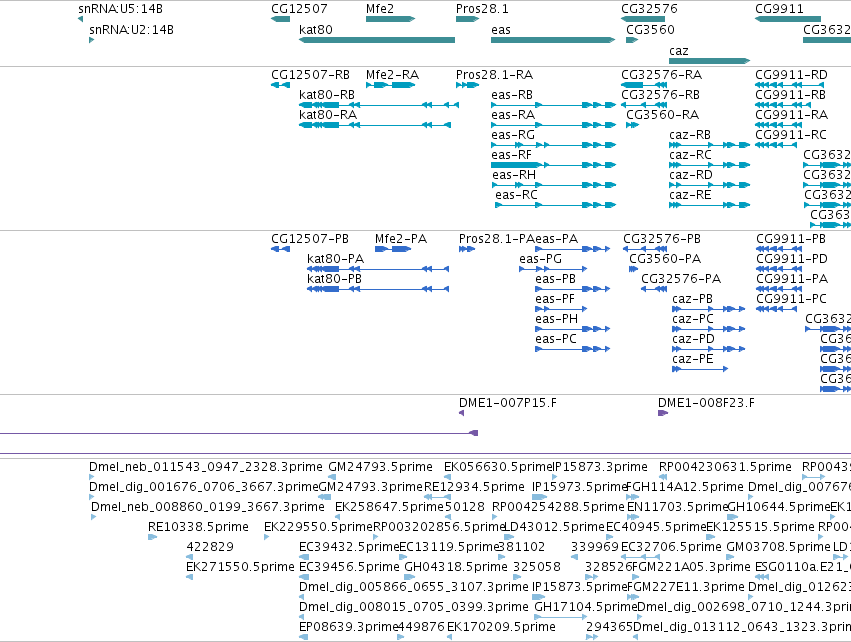Viewport: 851px width, 642px height.
Task: Open the Pros28.1 gene label
Action: click(x=482, y=9)
